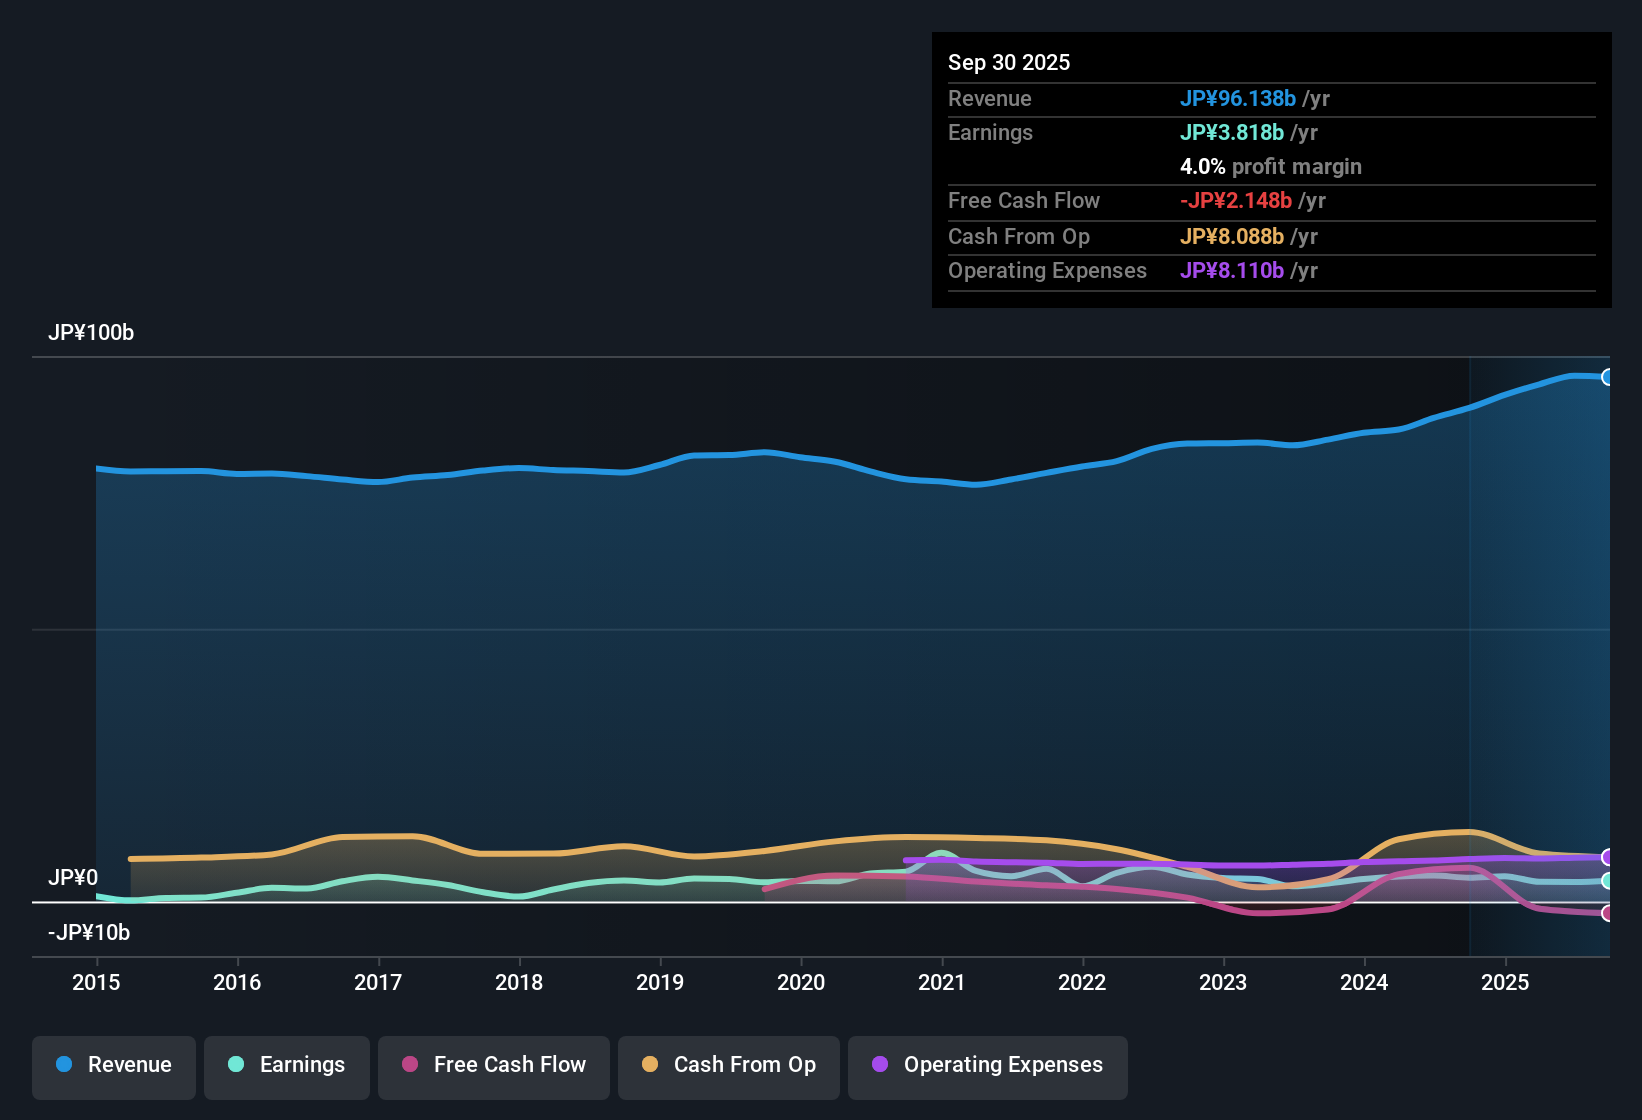Select the Revenue endpoint marker on the chart
Viewport: 1642px width, 1120px height.
(x=1607, y=377)
